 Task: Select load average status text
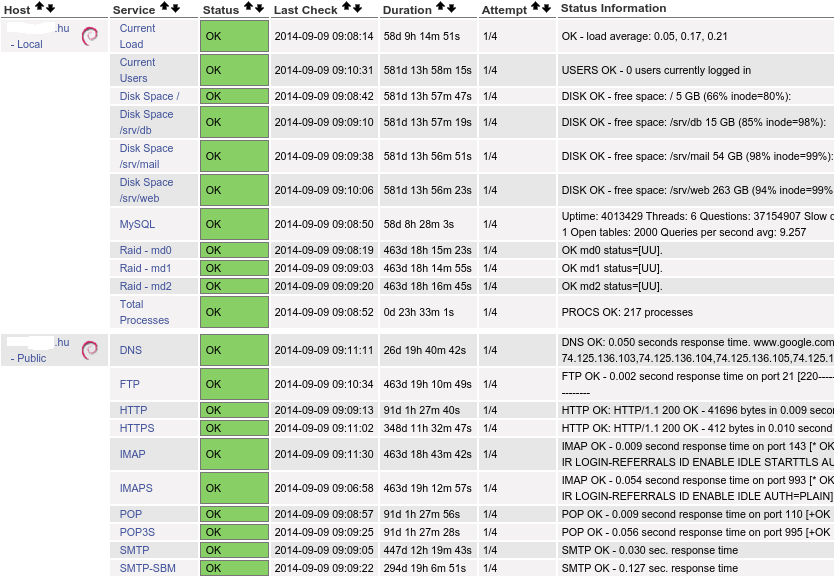[x=645, y=36]
